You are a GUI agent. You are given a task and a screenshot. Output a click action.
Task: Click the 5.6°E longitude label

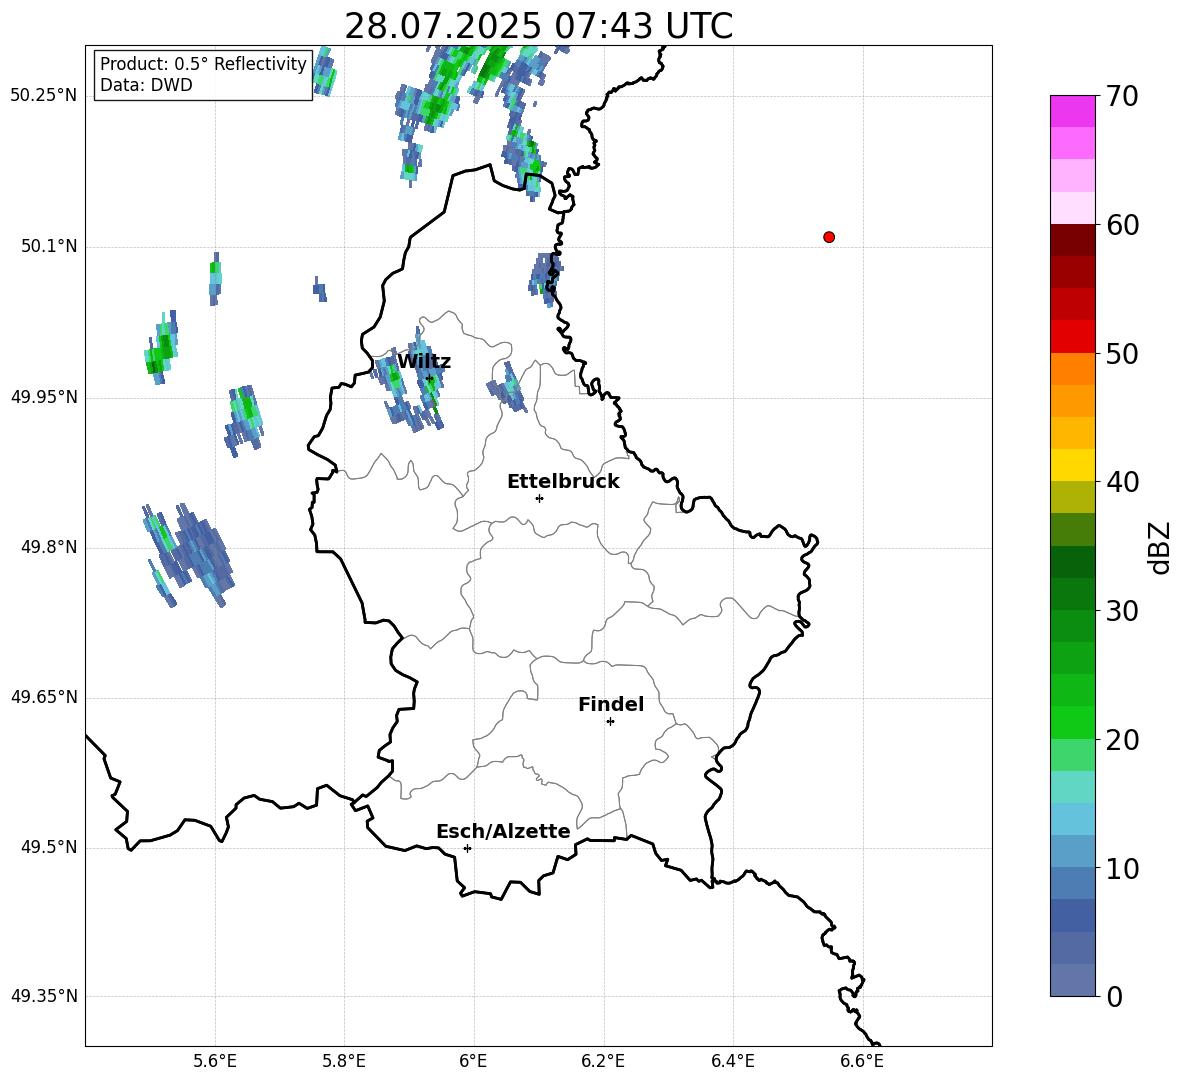tap(215, 1061)
